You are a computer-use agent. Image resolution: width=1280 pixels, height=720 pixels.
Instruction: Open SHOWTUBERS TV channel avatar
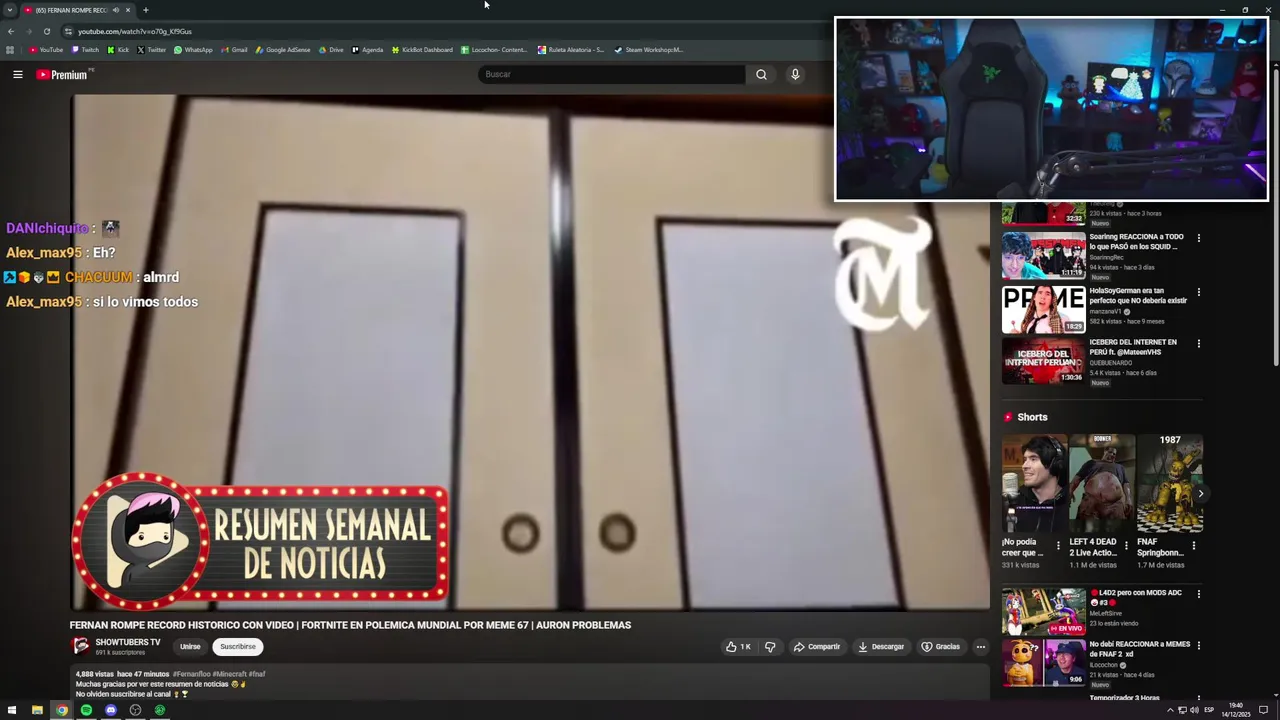[81, 646]
